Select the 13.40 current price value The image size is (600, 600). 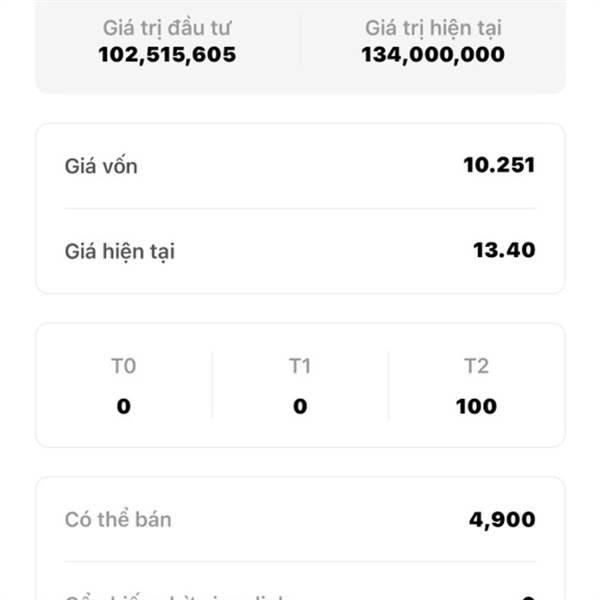coord(504,250)
